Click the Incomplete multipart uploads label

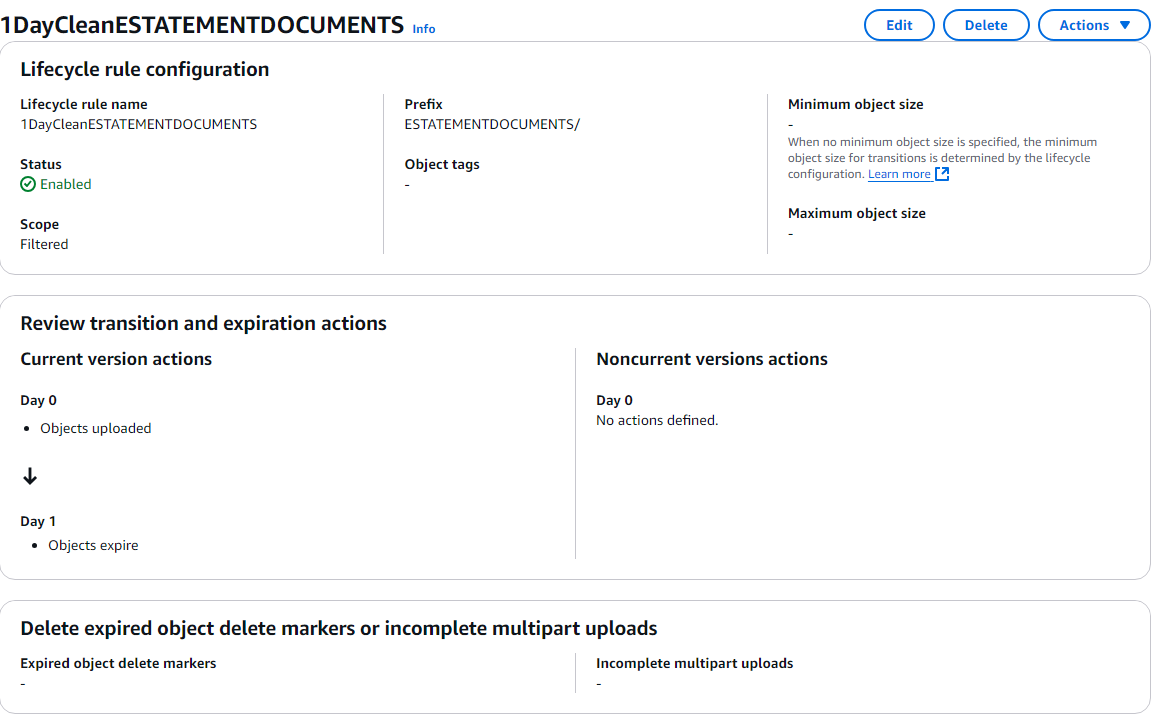(694, 663)
